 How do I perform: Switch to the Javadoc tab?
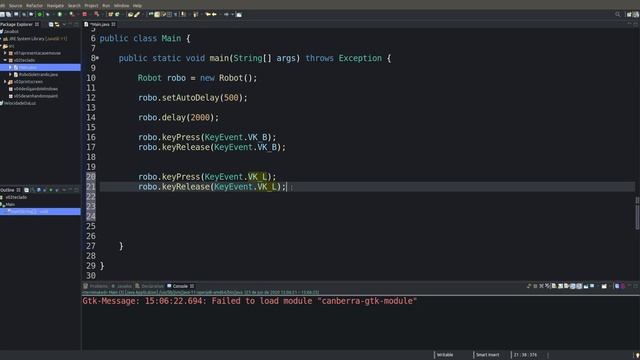122,286
